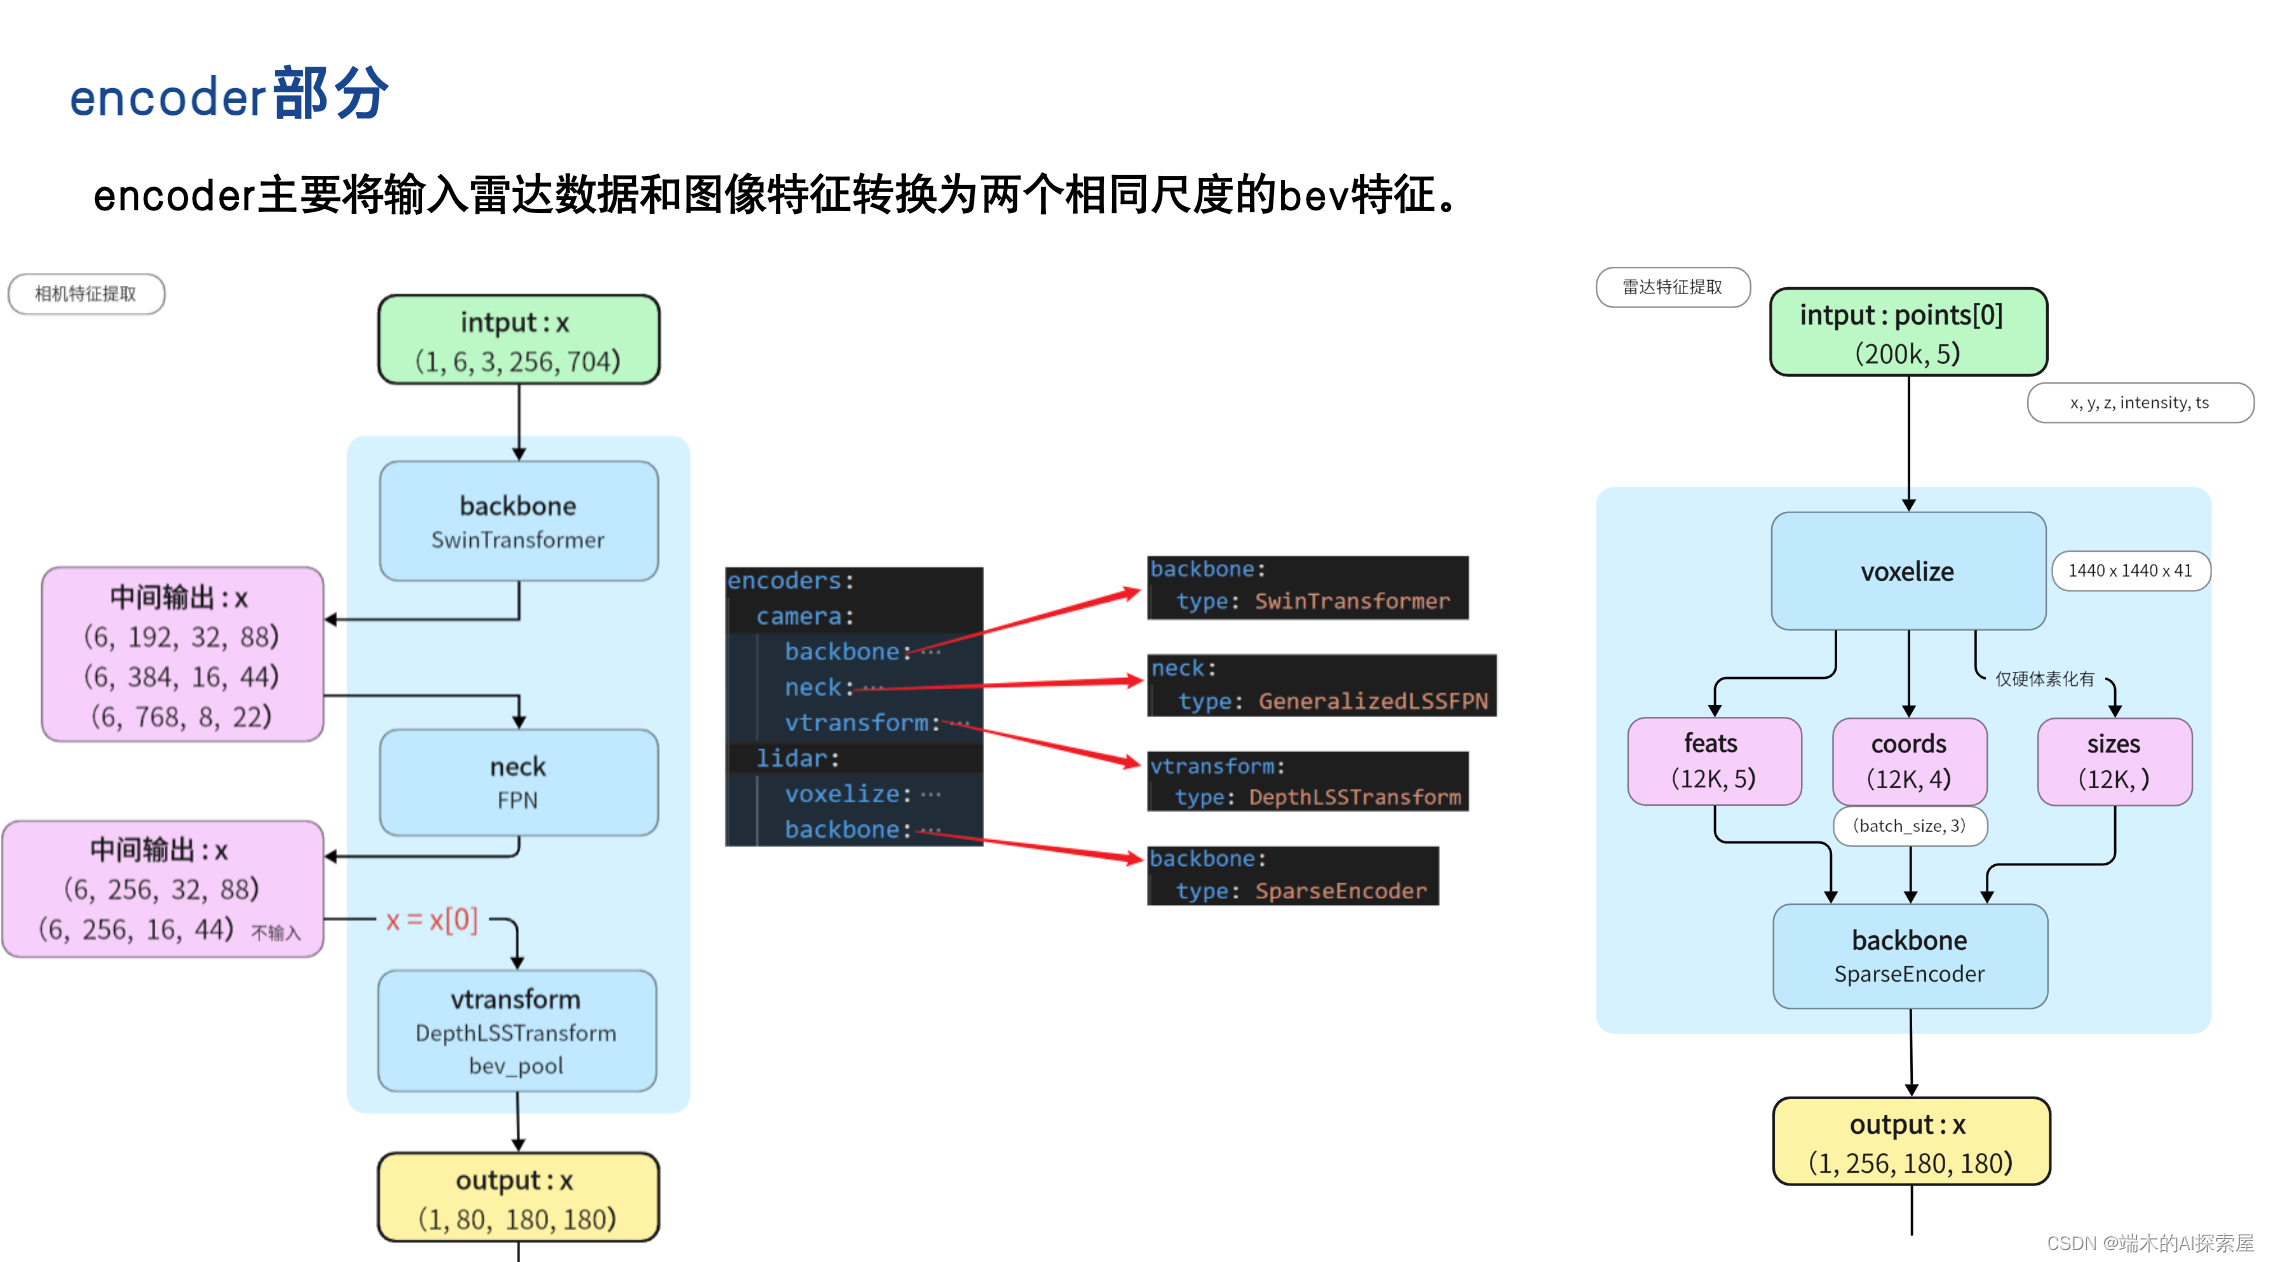Select the backbone SparseEncoder block

(x=1908, y=955)
